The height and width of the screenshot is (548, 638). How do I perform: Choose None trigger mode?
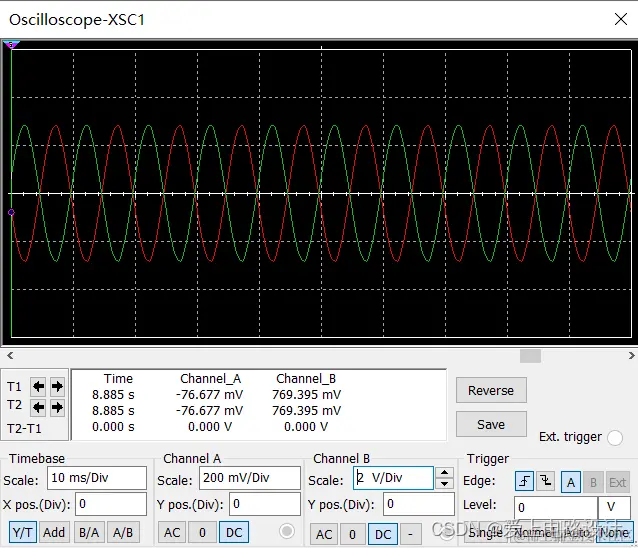[614, 533]
